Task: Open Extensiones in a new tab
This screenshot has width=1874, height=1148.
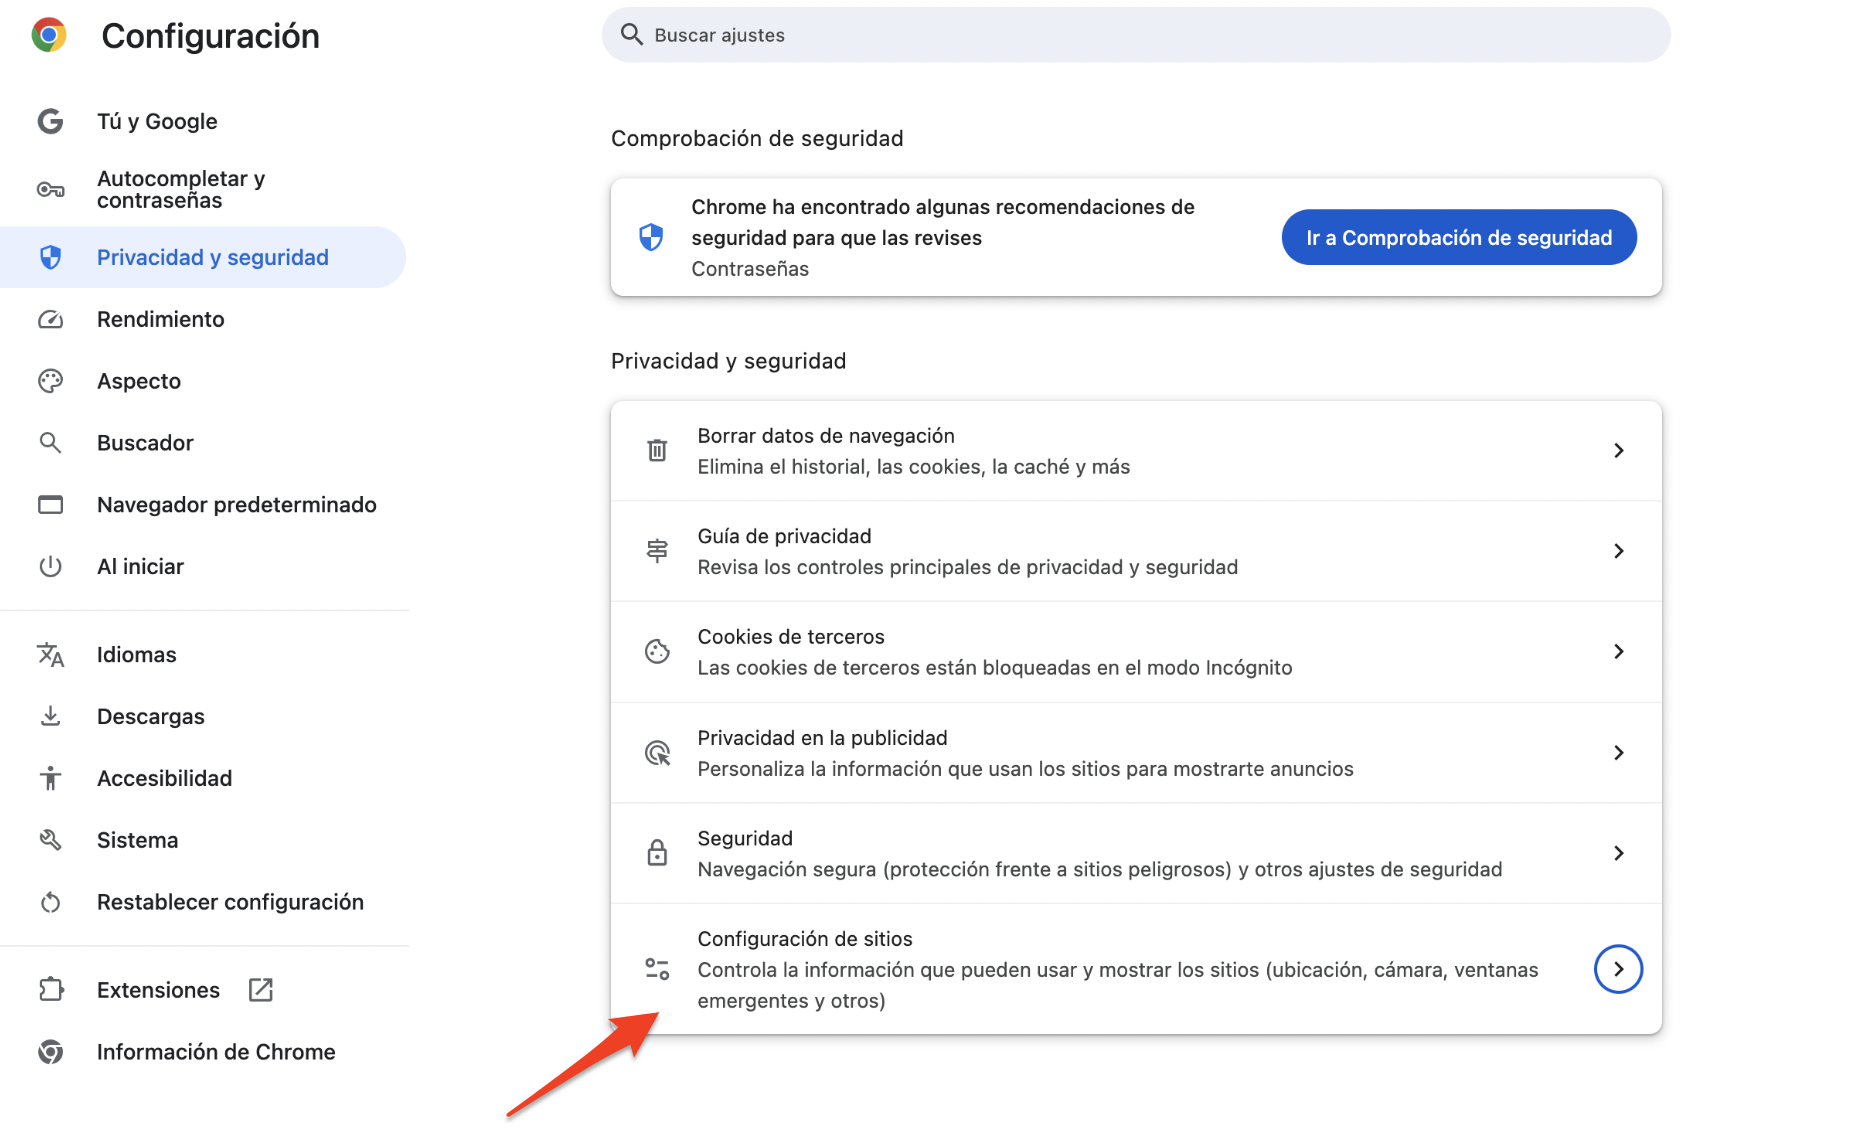Action: 260,989
